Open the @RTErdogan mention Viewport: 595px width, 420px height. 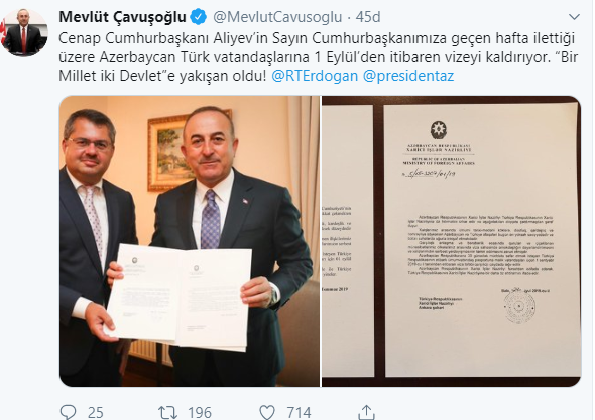click(315, 76)
